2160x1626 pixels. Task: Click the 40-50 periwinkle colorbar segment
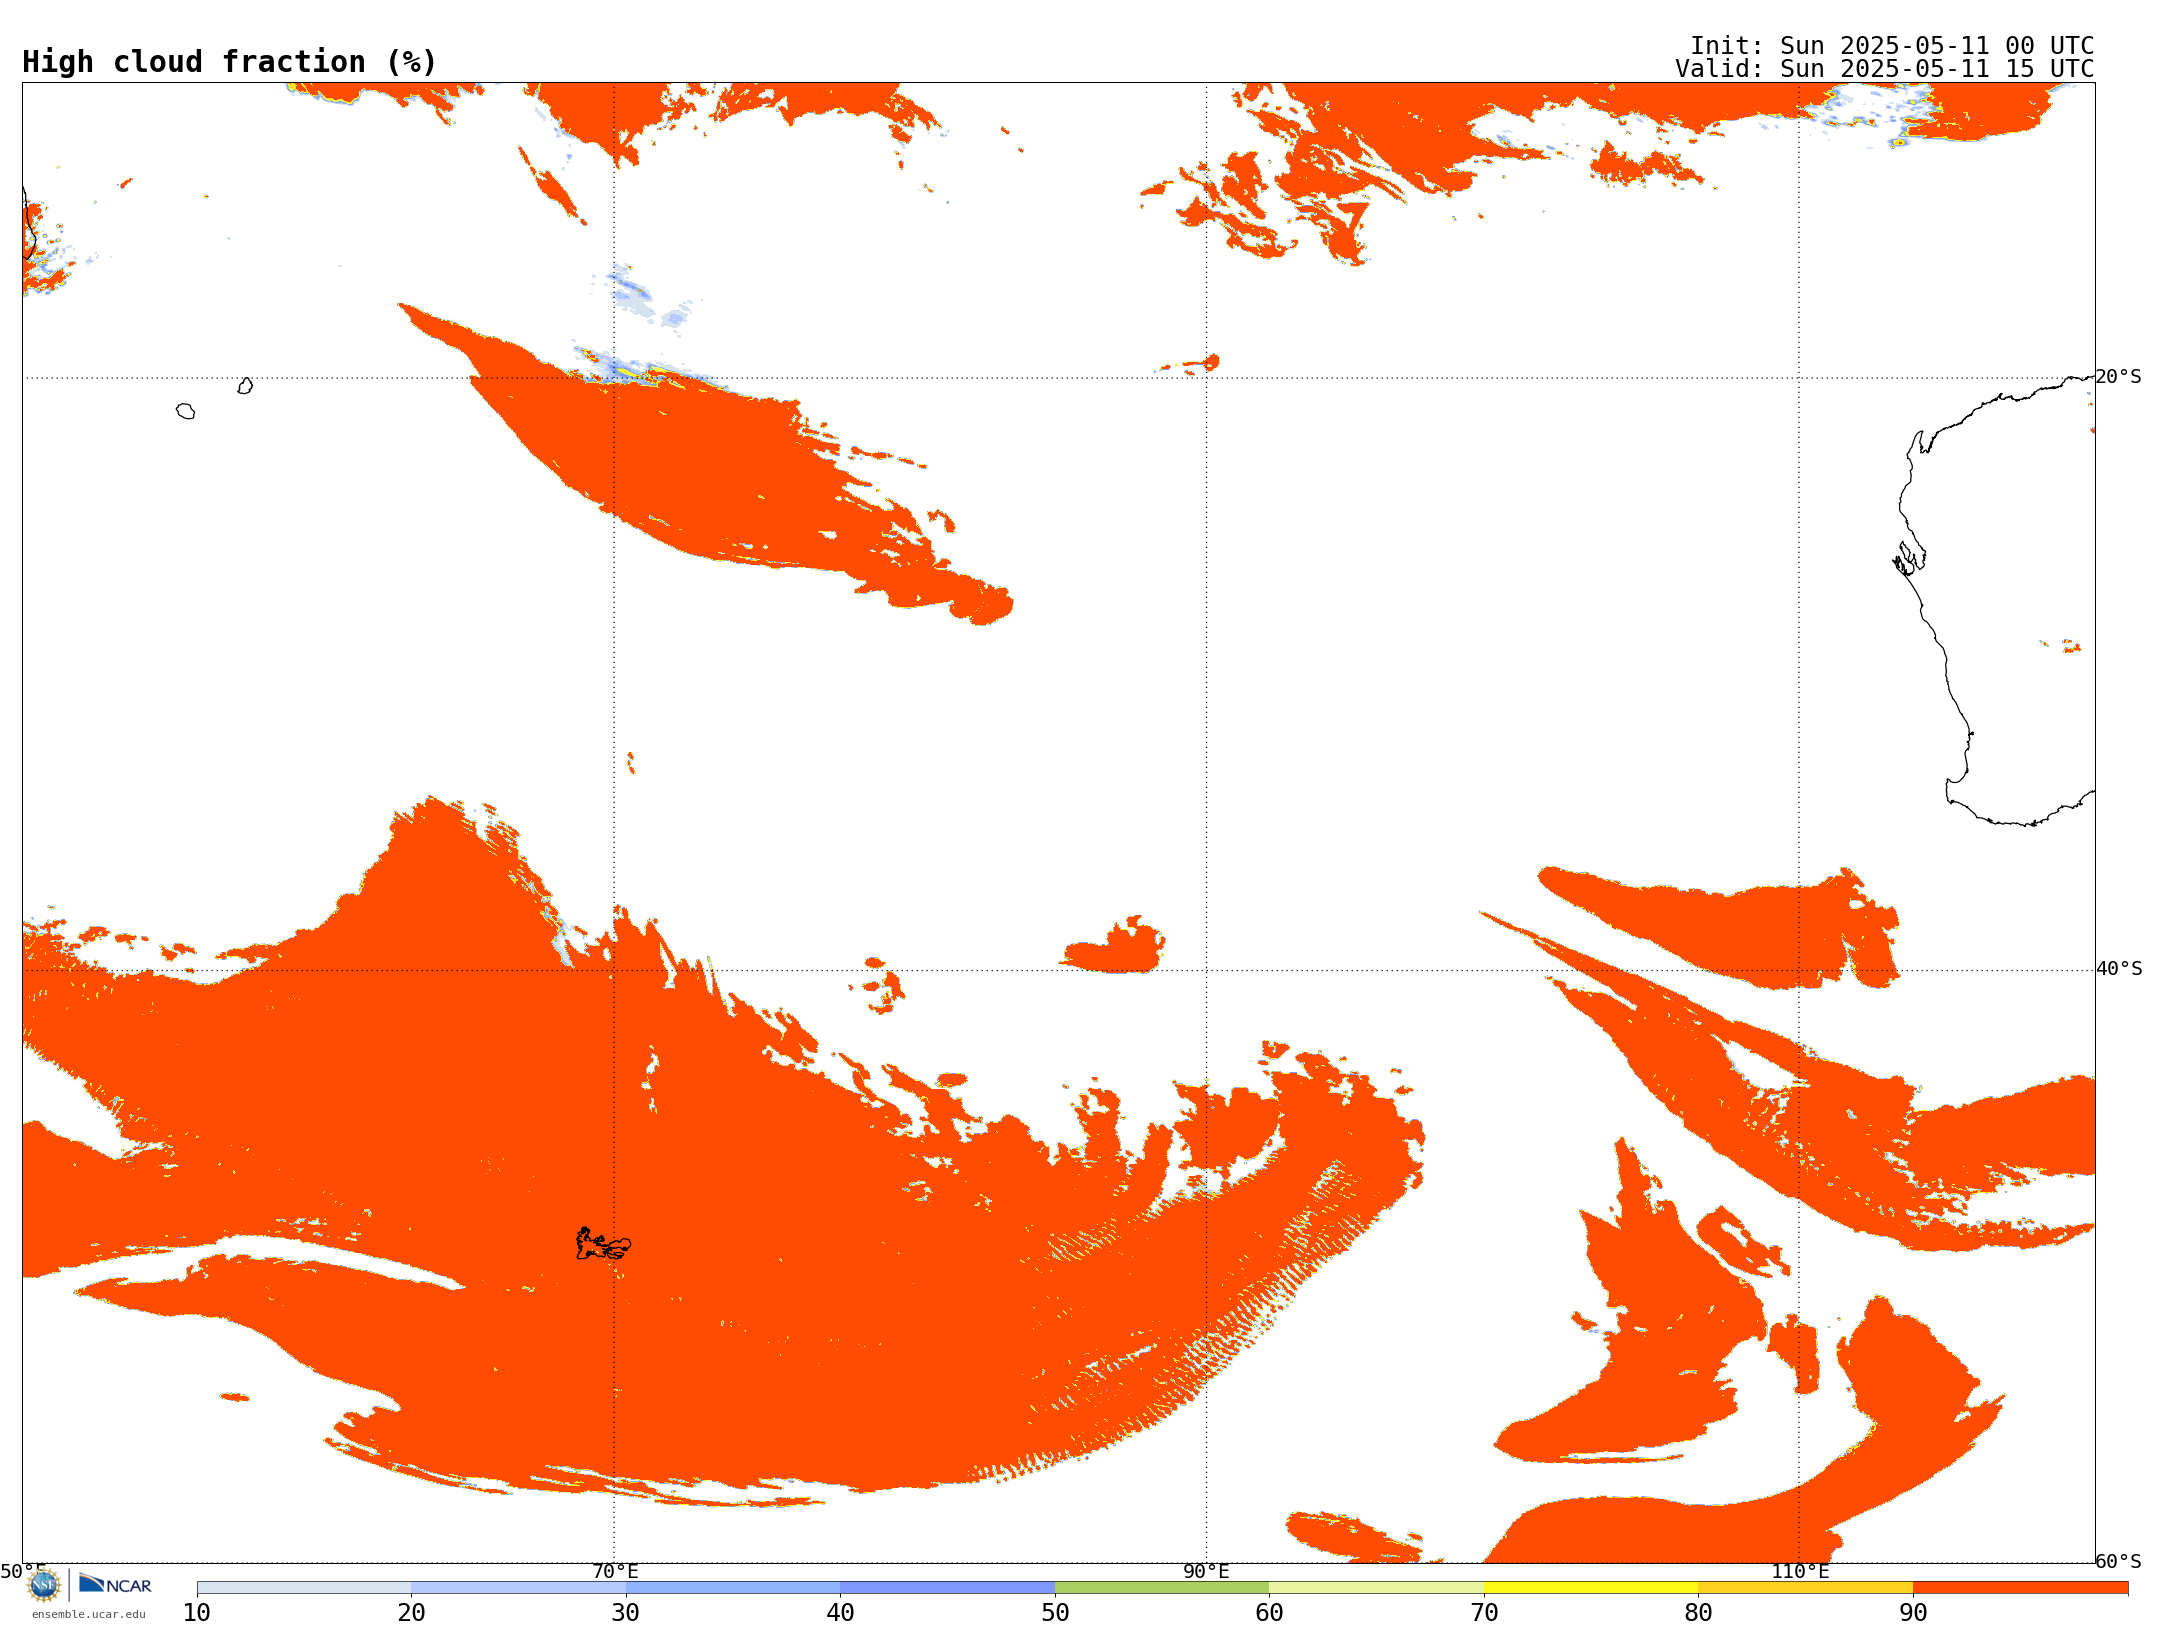(x=947, y=1588)
